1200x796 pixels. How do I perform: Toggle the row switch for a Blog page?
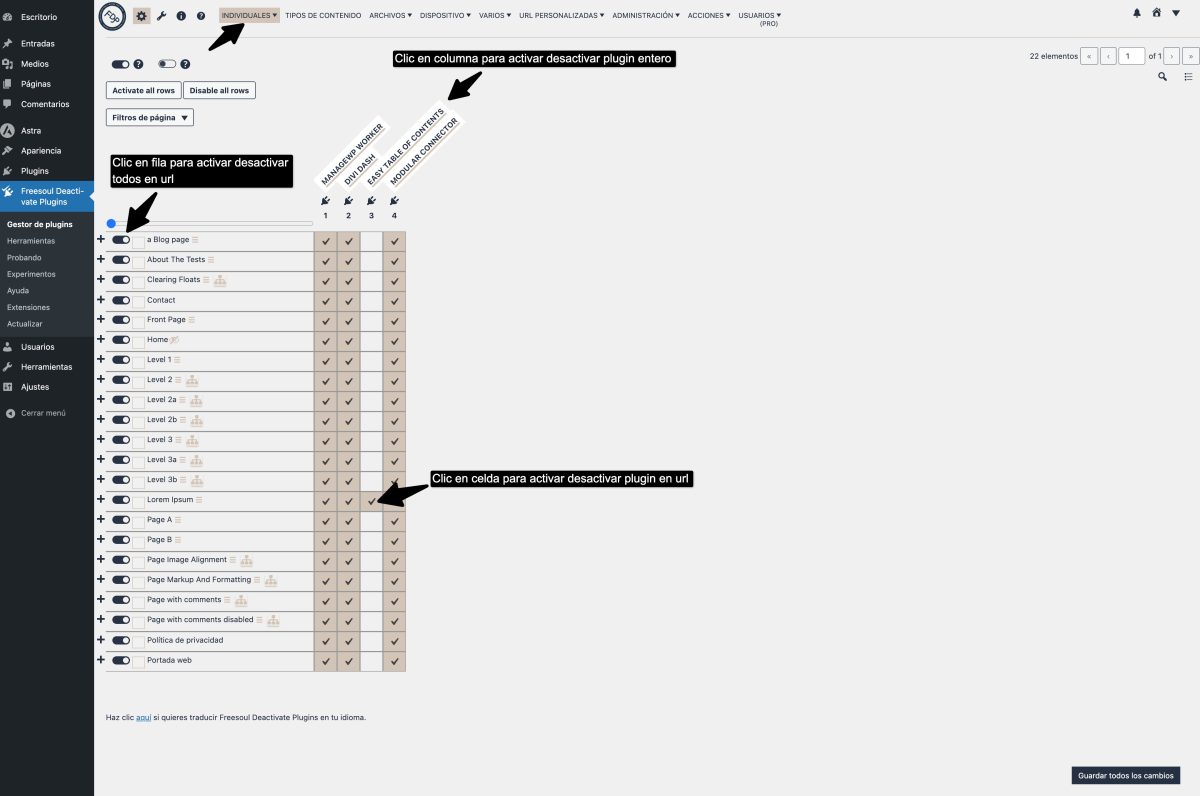[121, 240]
